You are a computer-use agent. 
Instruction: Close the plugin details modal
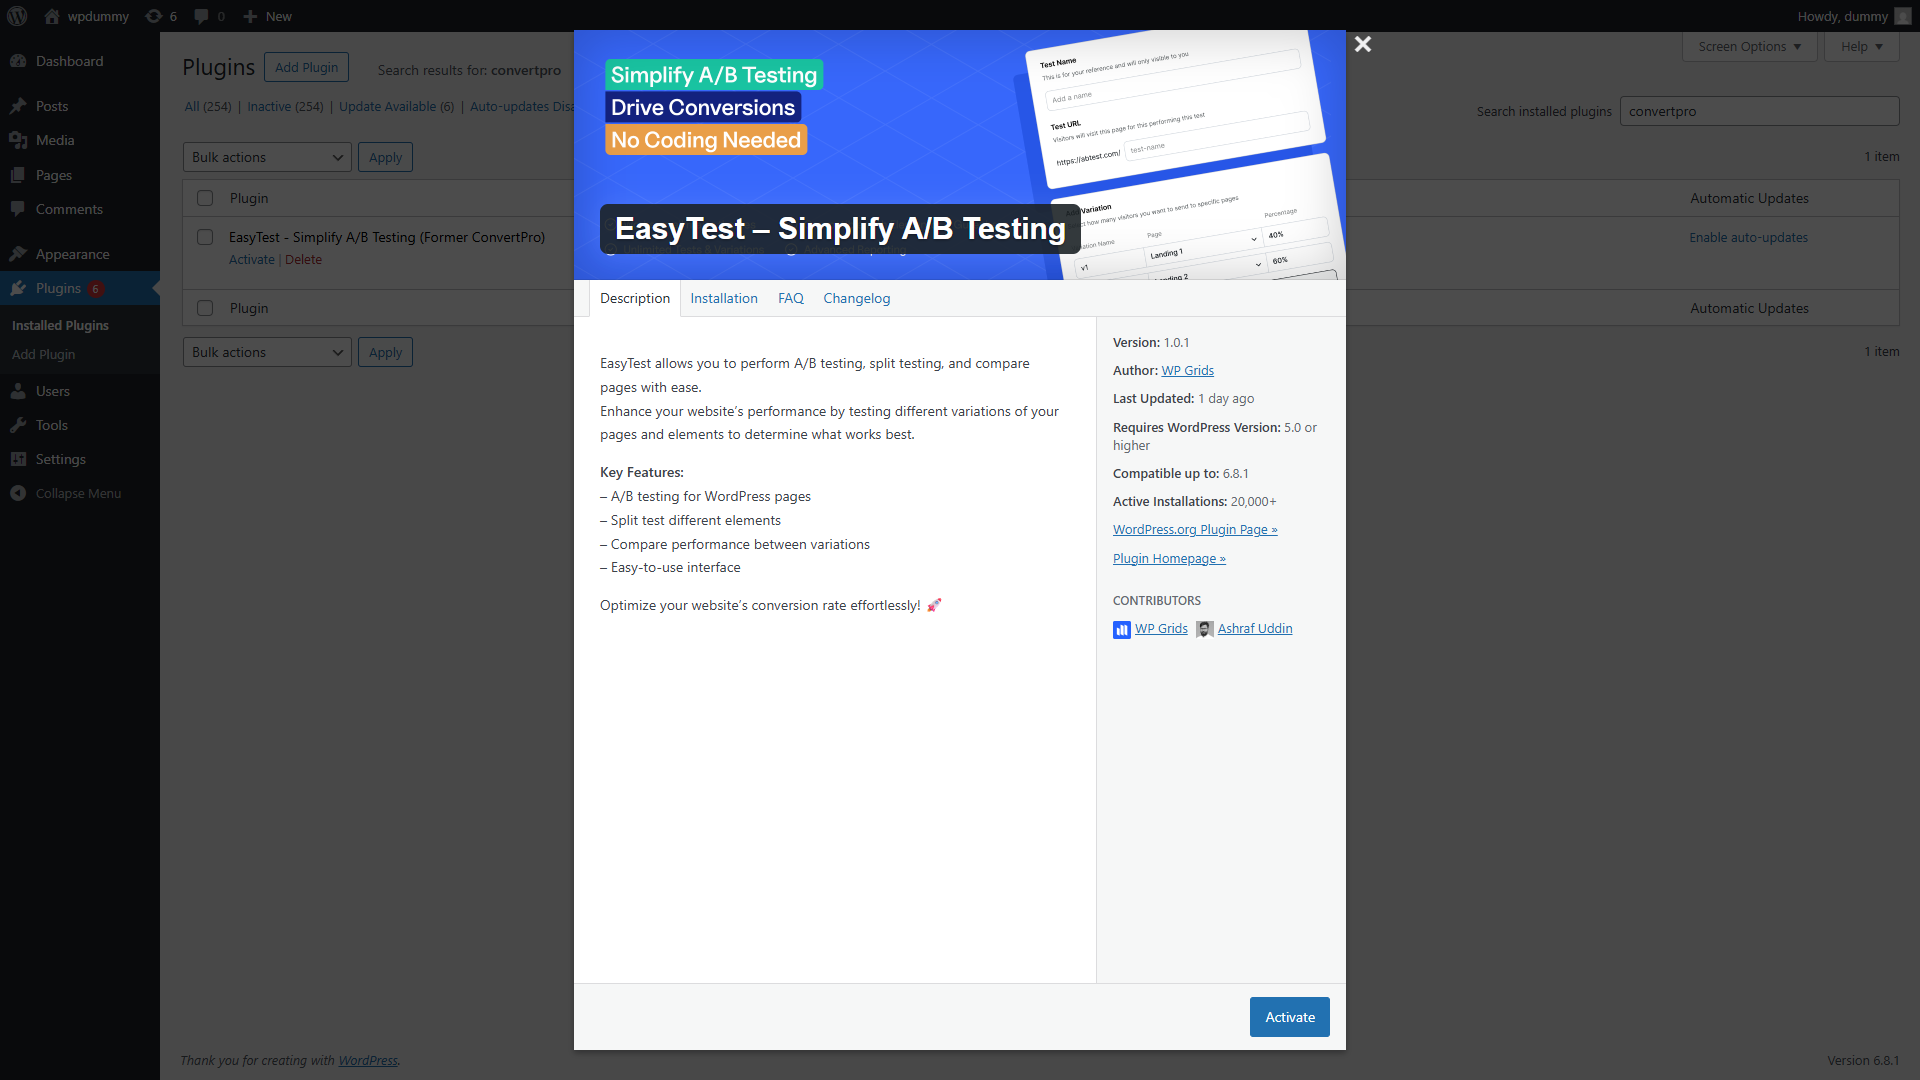click(1362, 44)
